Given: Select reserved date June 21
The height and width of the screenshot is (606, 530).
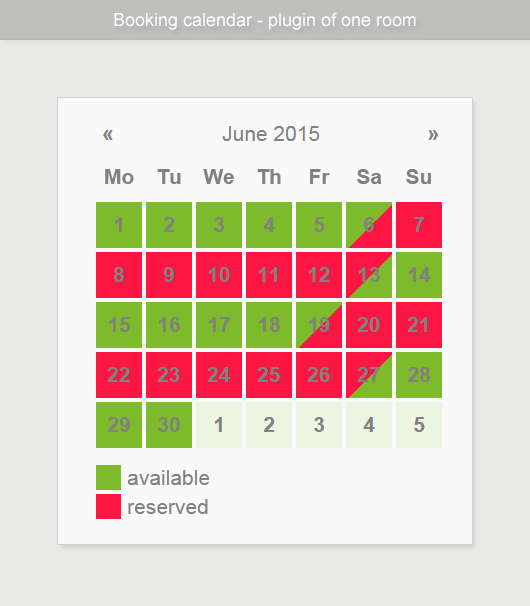Looking at the screenshot, I should point(419,325).
